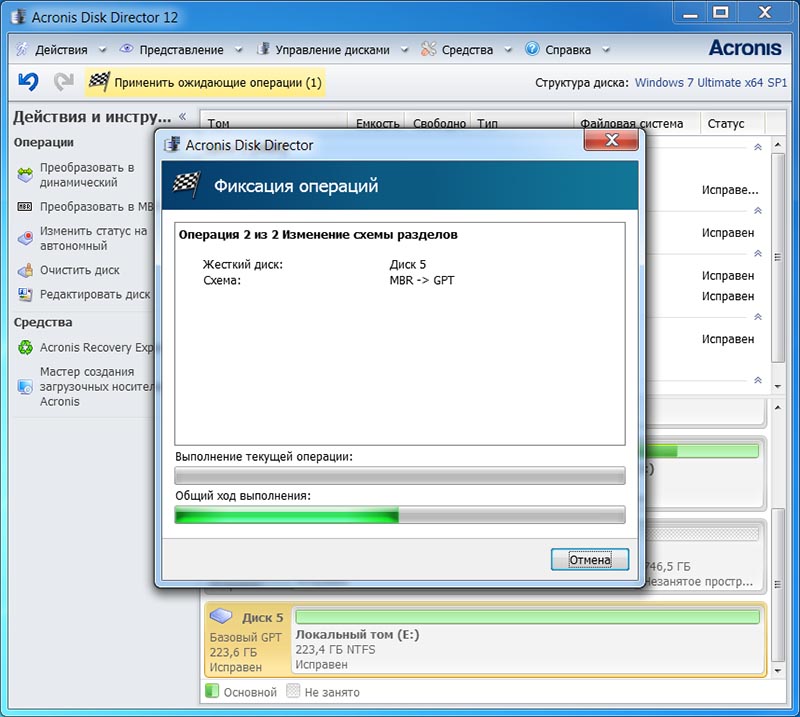Image resolution: width=800 pixels, height=717 pixels.
Task: Click the dialog title bar app icon
Action: click(x=172, y=144)
